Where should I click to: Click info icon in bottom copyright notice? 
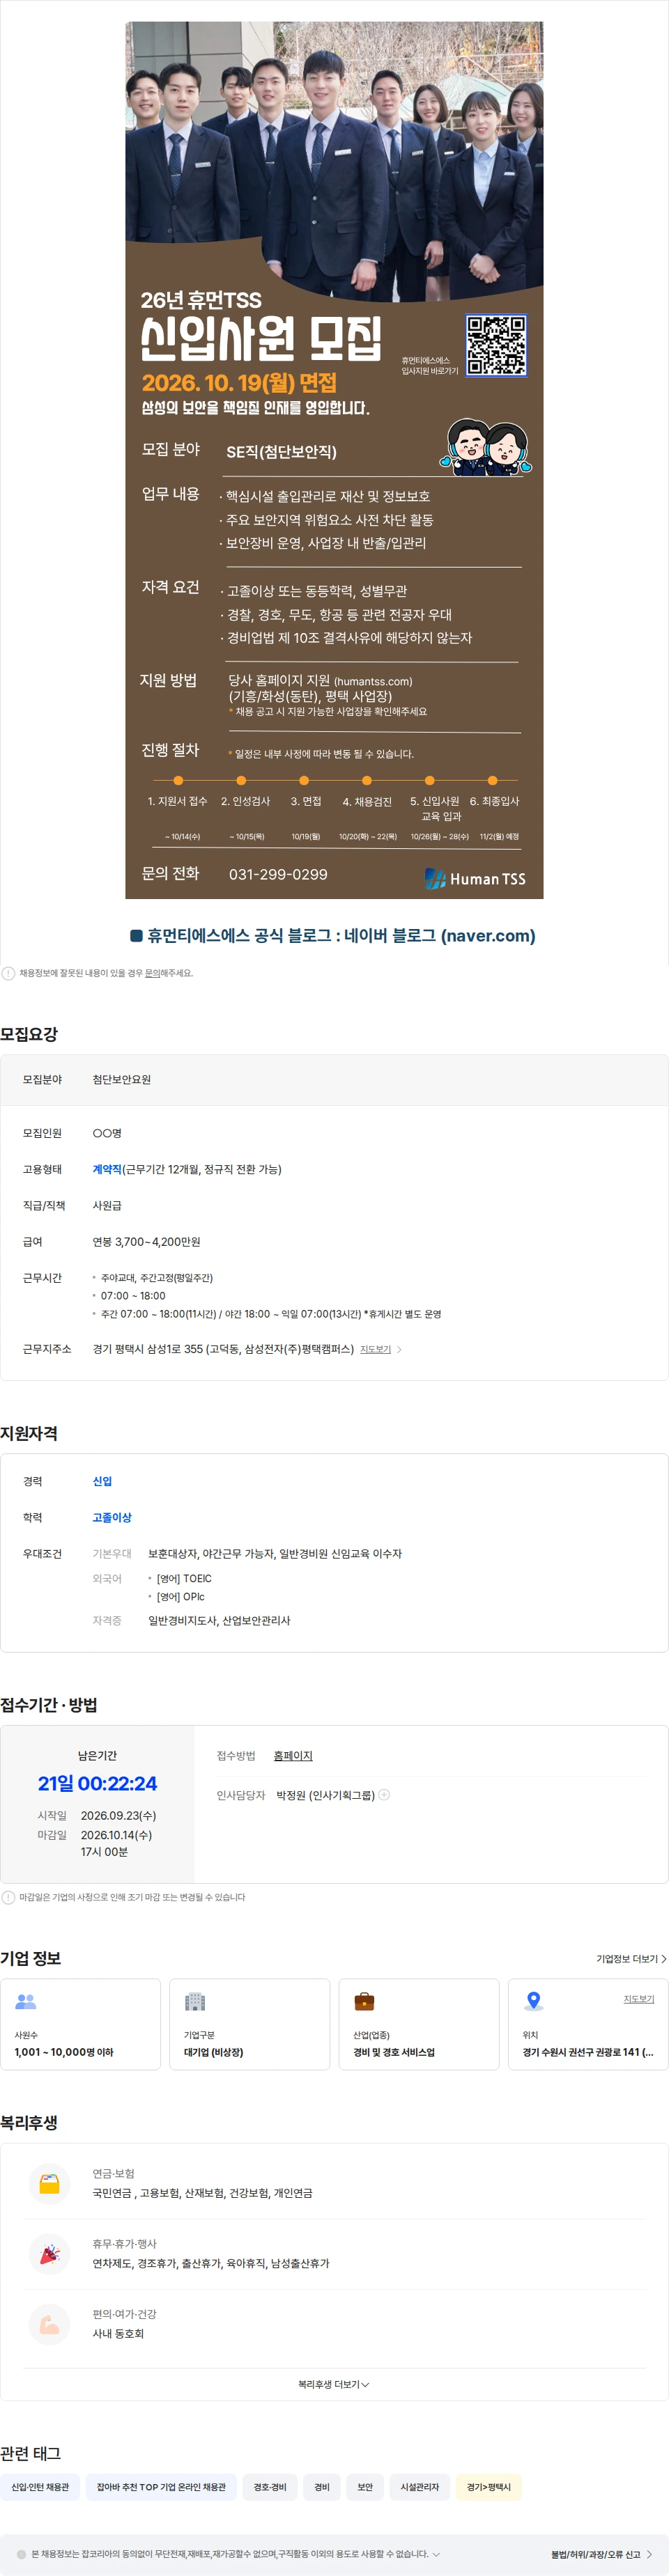coord(22,2554)
